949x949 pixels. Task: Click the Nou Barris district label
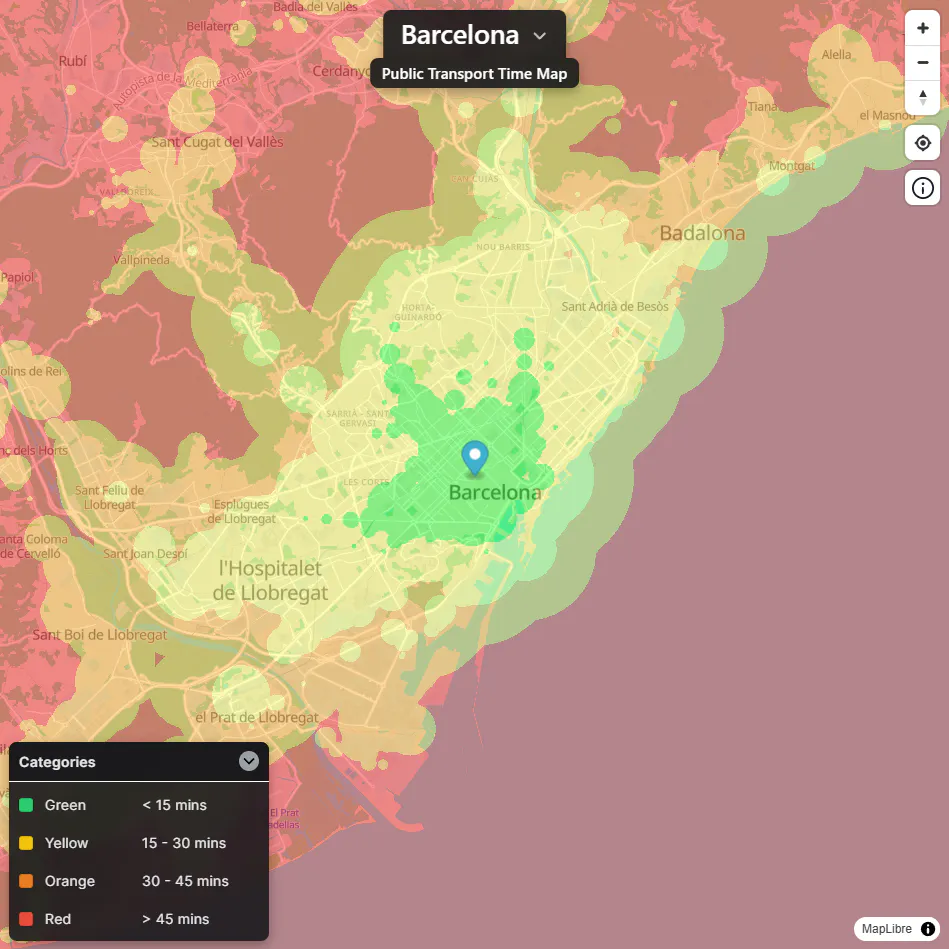click(503, 247)
